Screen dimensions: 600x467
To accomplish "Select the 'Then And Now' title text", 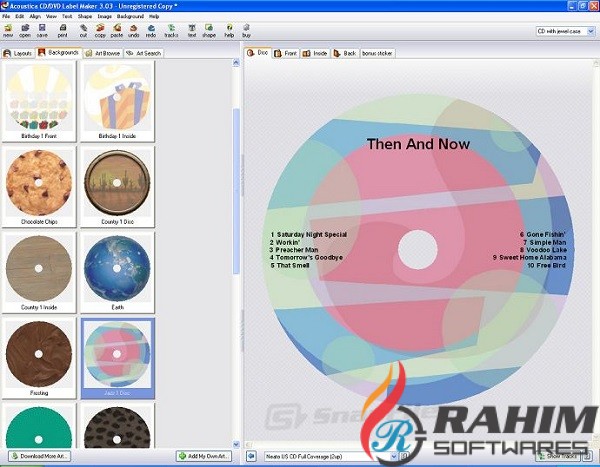I will point(418,144).
